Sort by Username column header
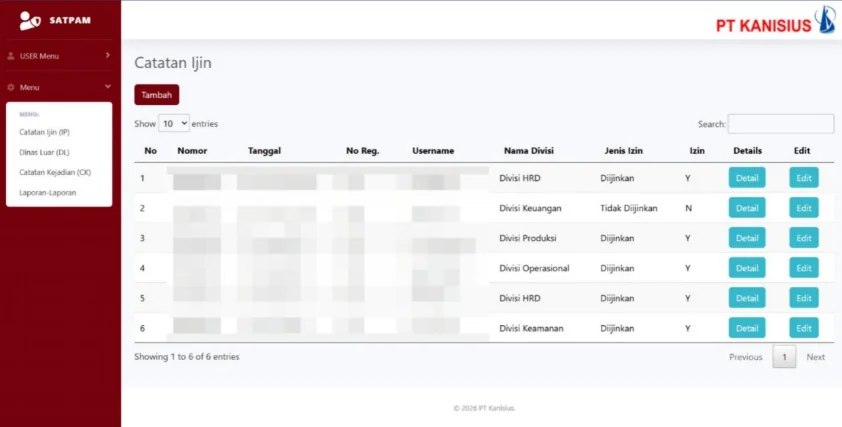 433,151
